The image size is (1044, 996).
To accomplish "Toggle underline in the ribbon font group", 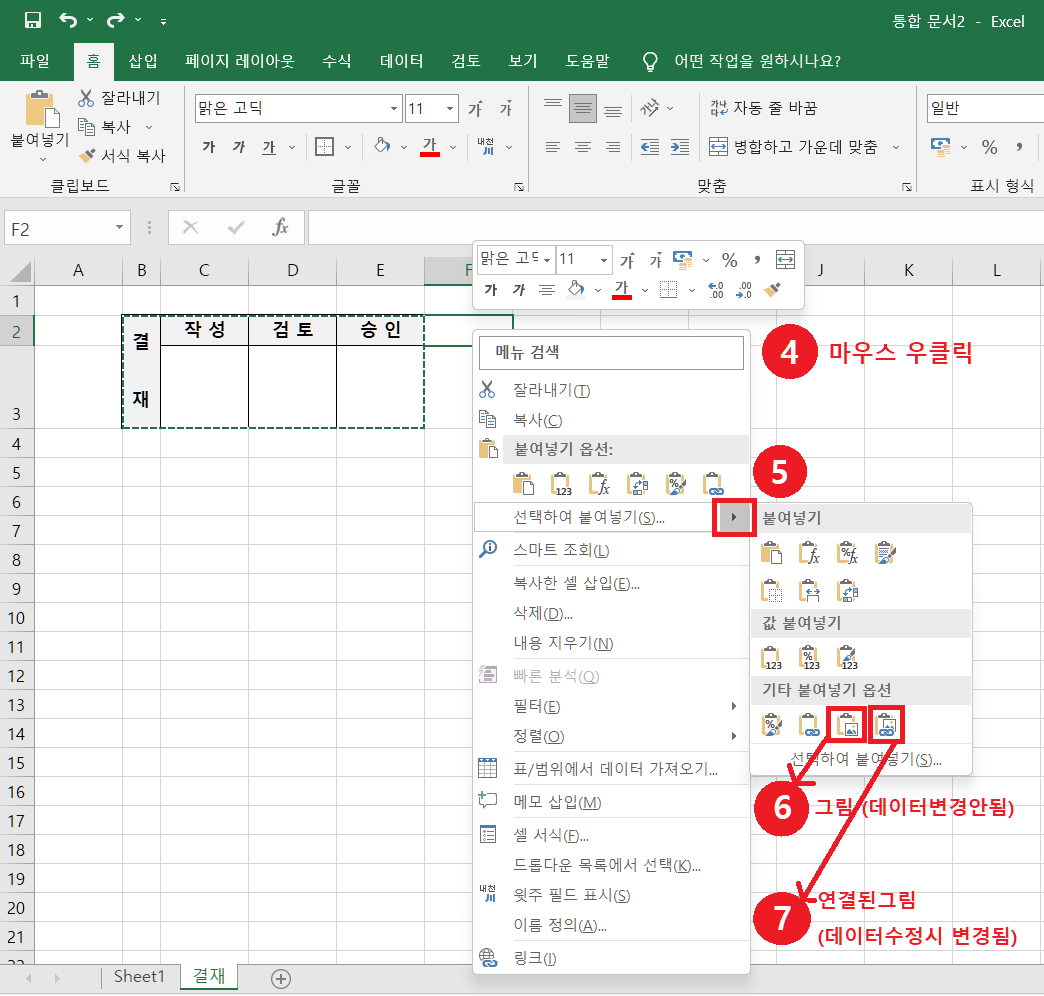I will click(268, 146).
